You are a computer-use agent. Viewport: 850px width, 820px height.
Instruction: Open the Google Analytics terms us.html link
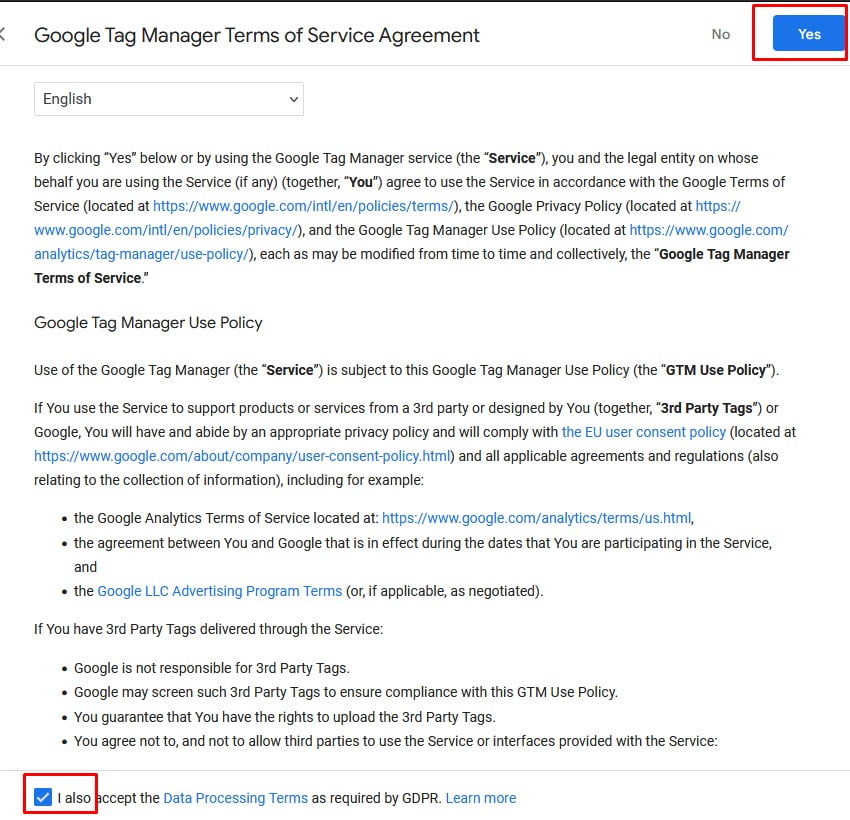(x=536, y=518)
